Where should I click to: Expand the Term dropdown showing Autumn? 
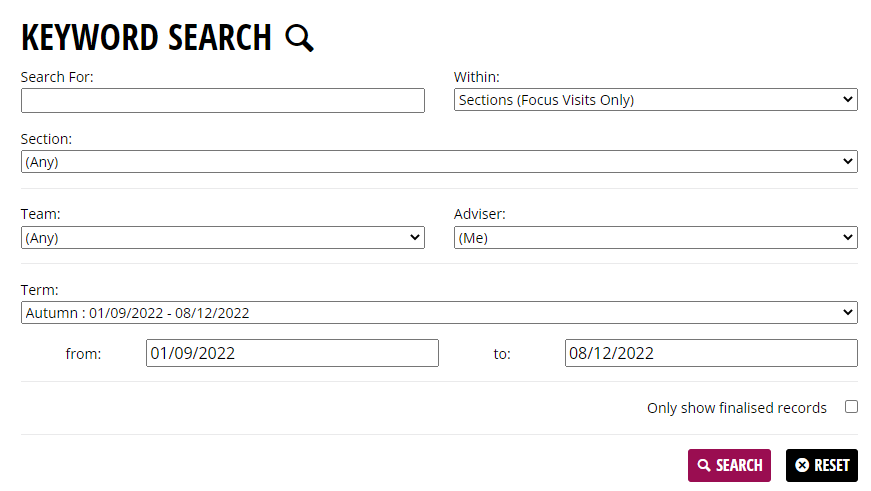439,313
